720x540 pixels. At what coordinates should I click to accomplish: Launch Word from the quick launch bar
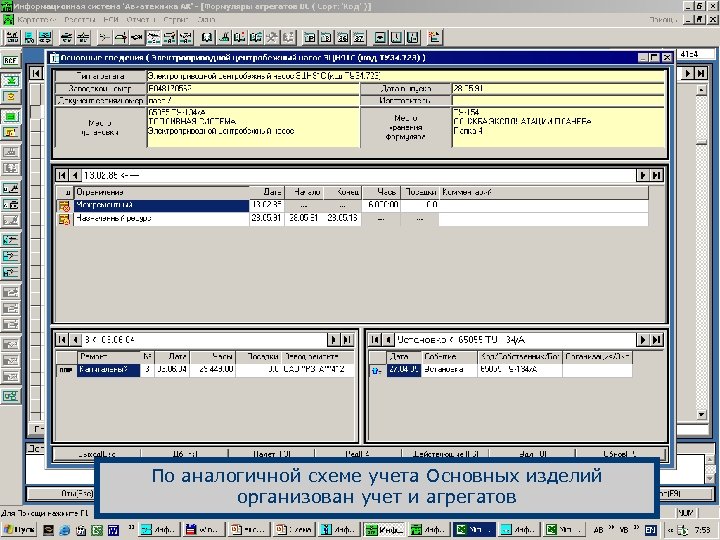click(x=113, y=530)
